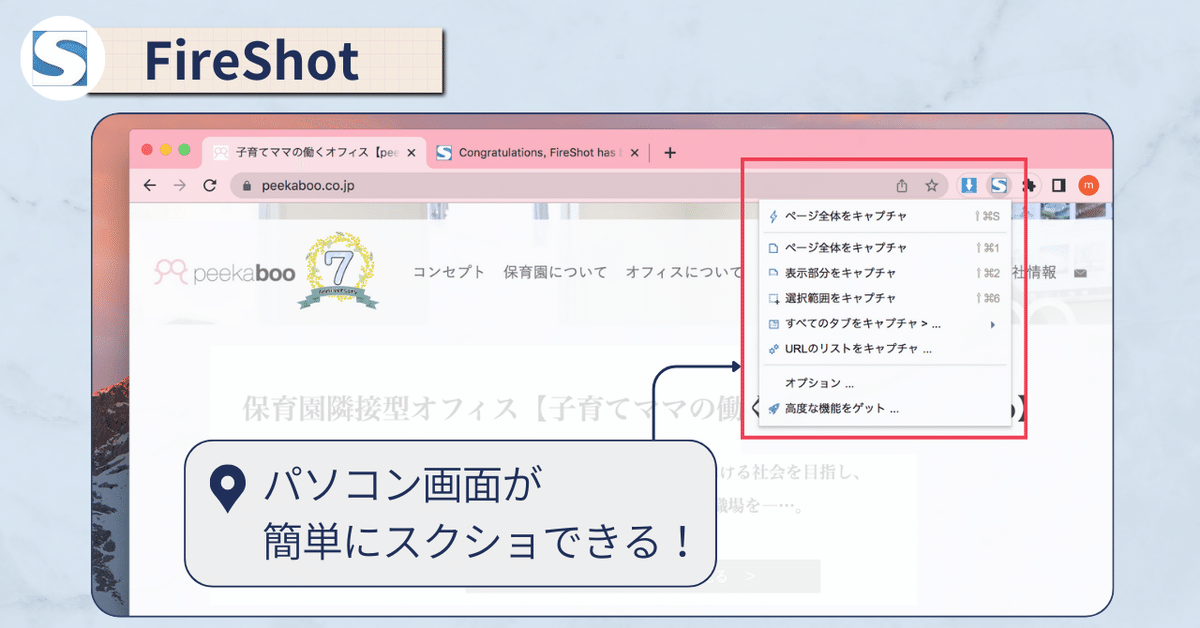Click the mail envelope icon on the site
This screenshot has width=1200, height=628.
[1080, 273]
